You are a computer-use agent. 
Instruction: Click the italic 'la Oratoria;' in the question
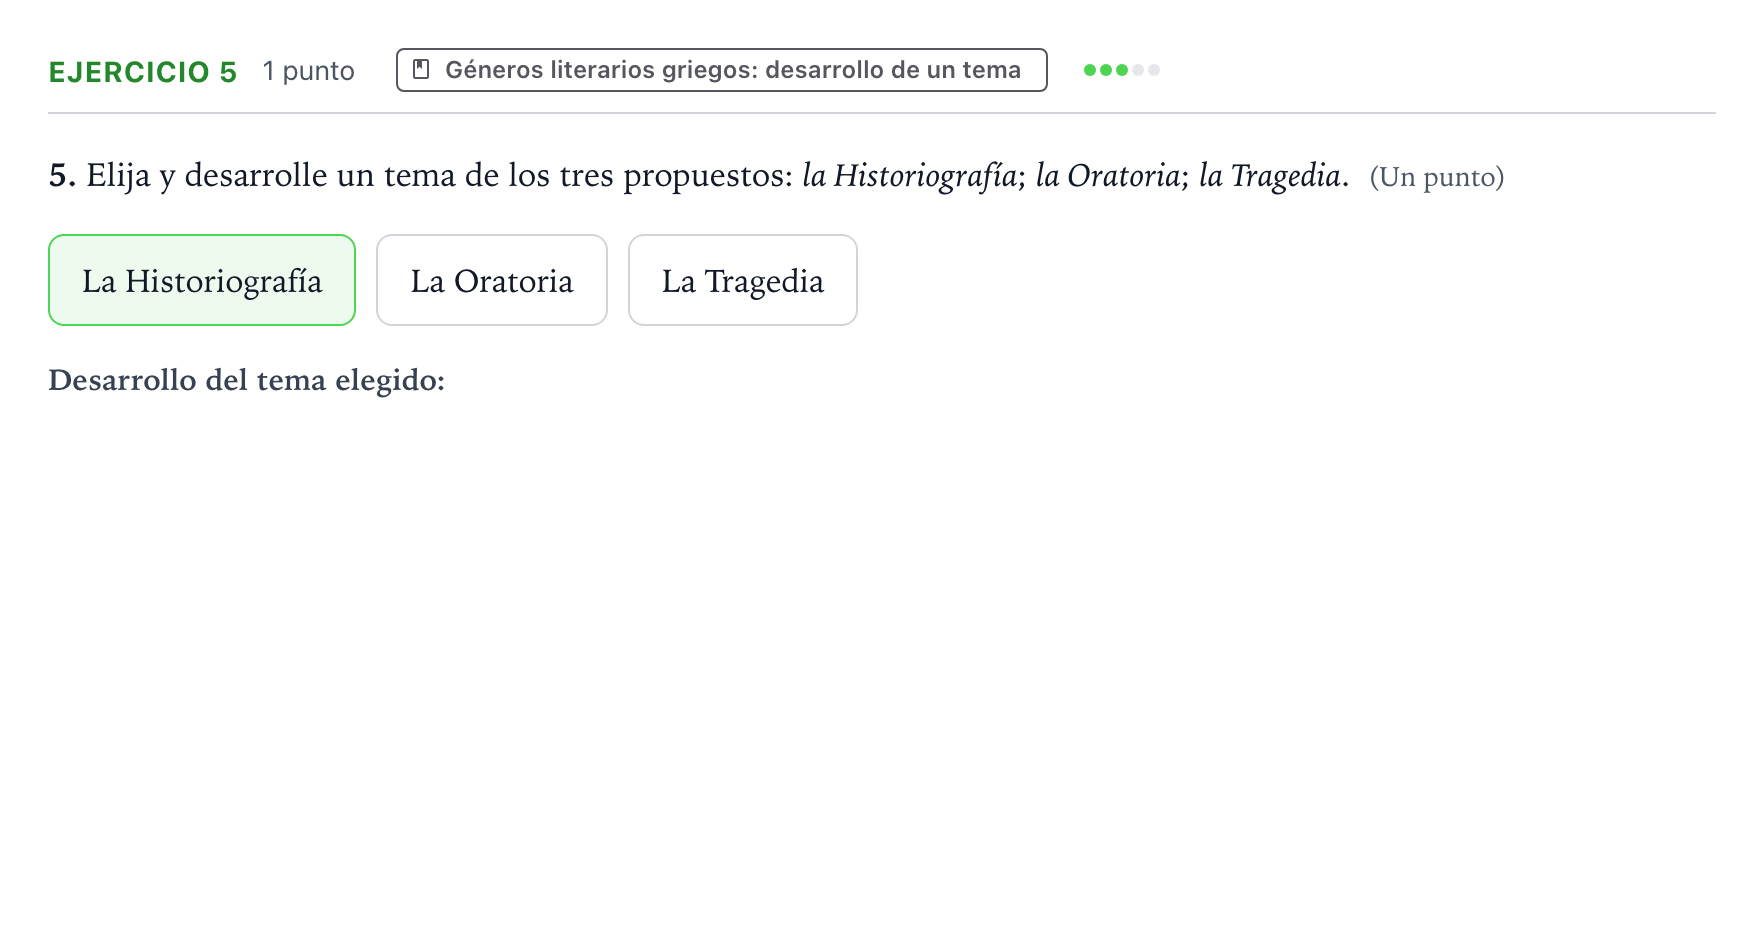click(1112, 176)
